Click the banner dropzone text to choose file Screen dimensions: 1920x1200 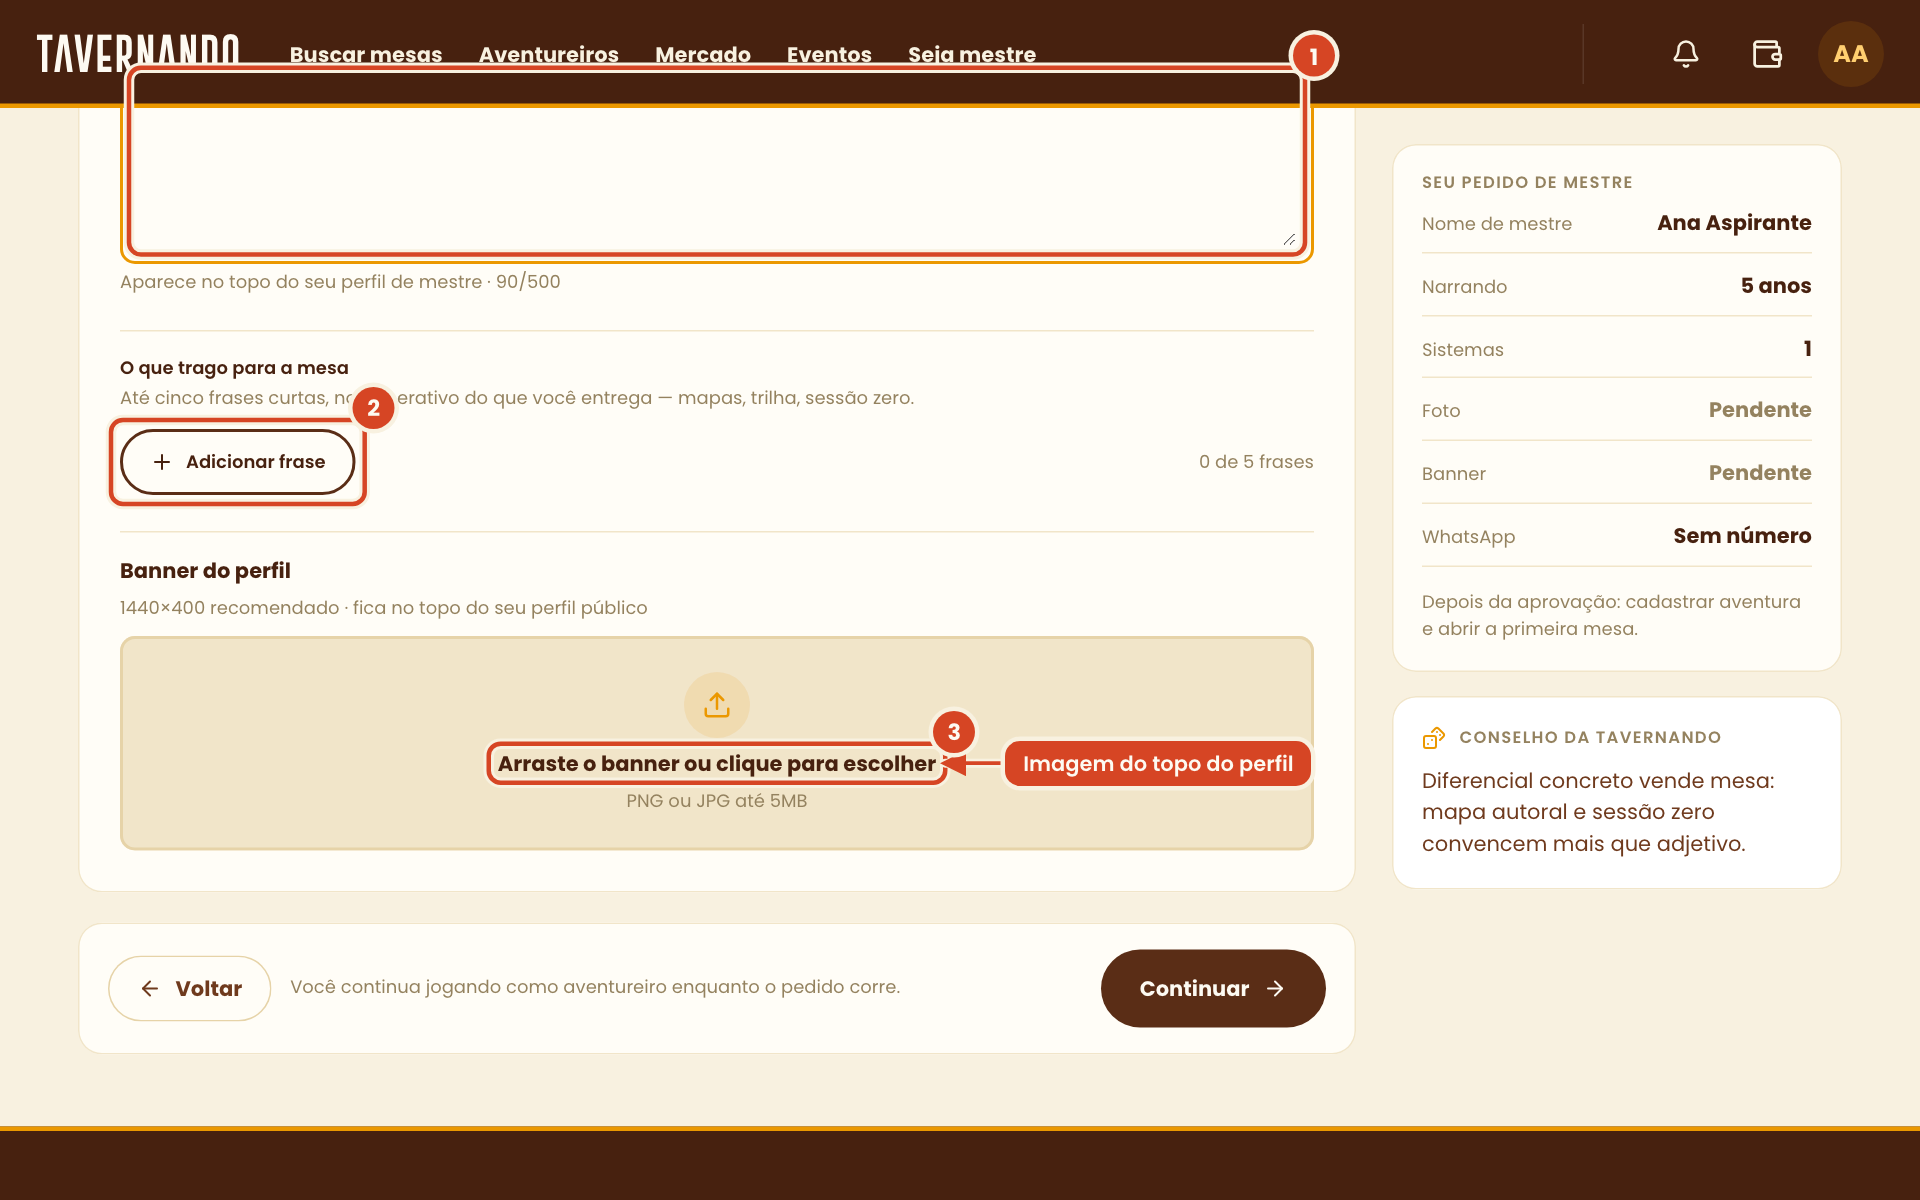coord(717,764)
